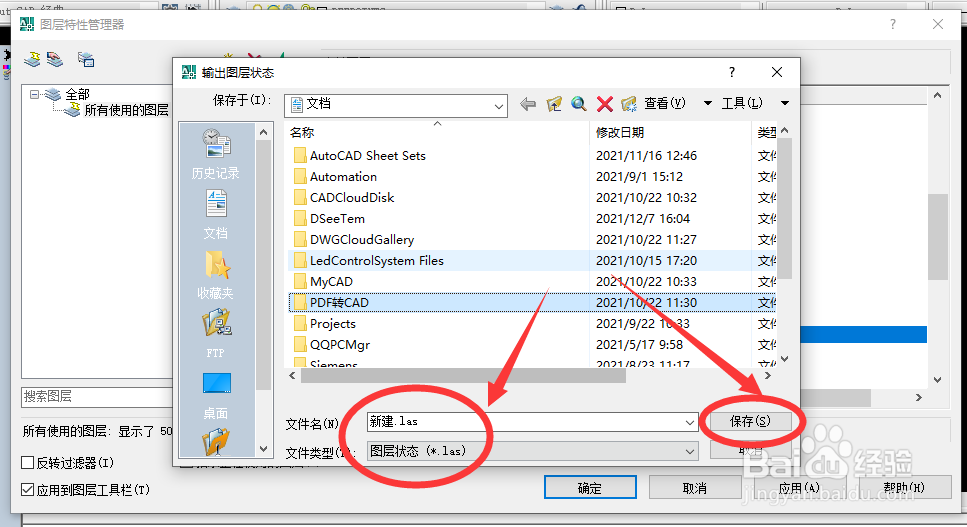Collapse the 全部 tree node
Viewport: 967px width, 527px height.
35,94
